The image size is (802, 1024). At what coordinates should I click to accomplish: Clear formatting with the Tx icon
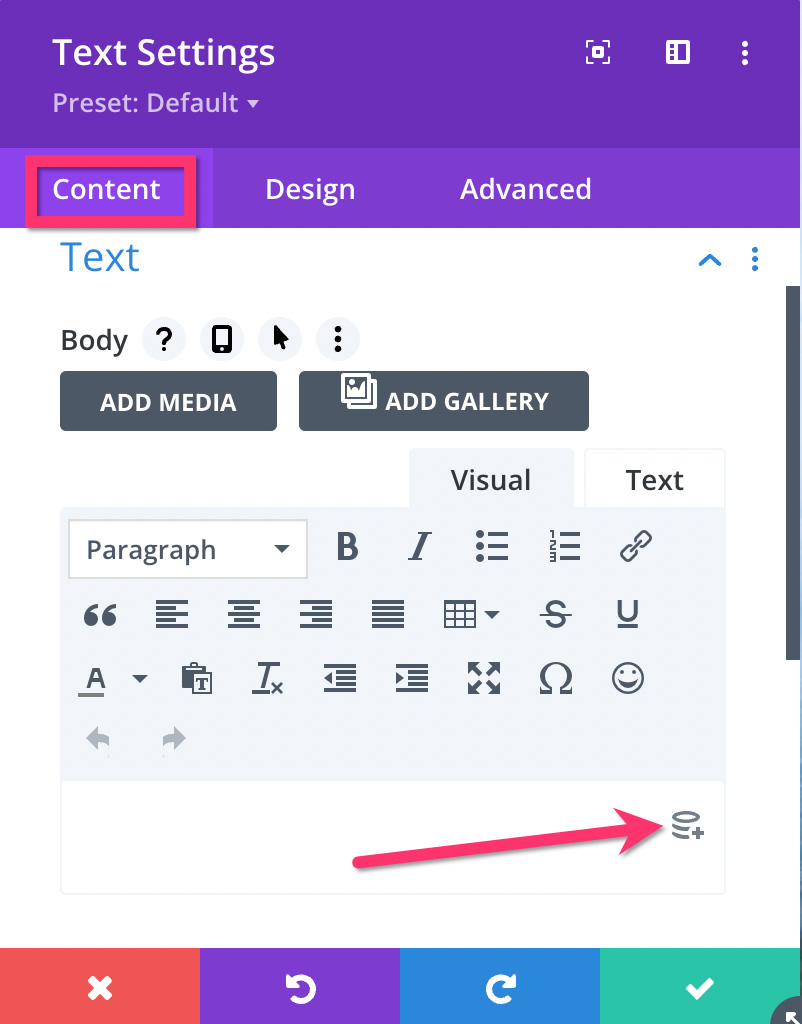pos(267,678)
